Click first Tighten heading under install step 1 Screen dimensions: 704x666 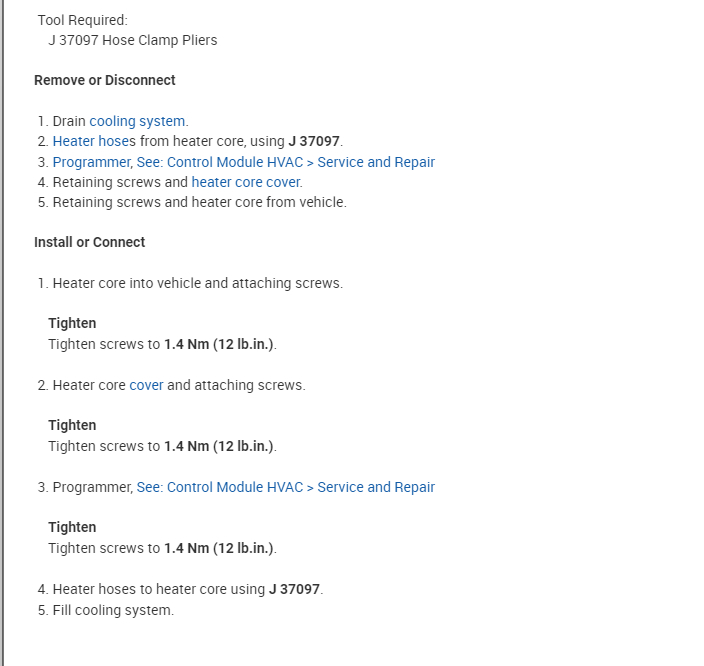coord(72,323)
